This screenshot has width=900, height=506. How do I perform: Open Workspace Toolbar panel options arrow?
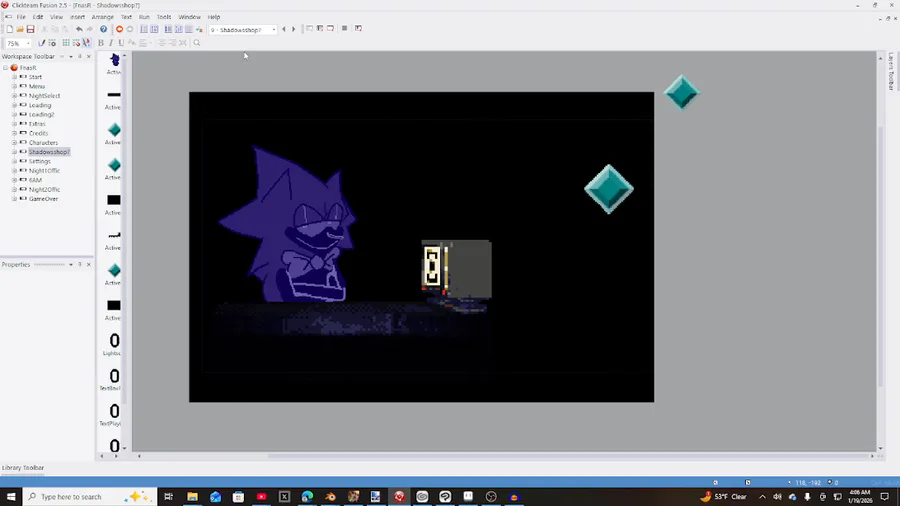(71, 57)
